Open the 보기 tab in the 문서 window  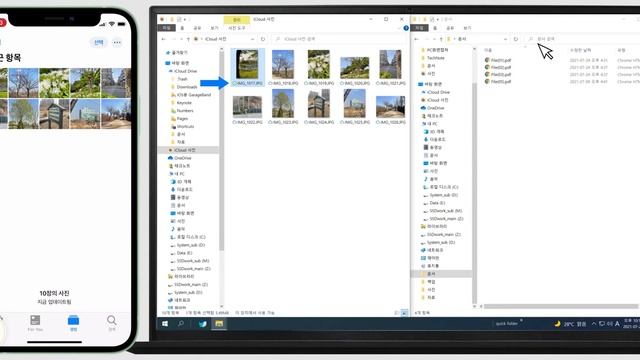467,28
